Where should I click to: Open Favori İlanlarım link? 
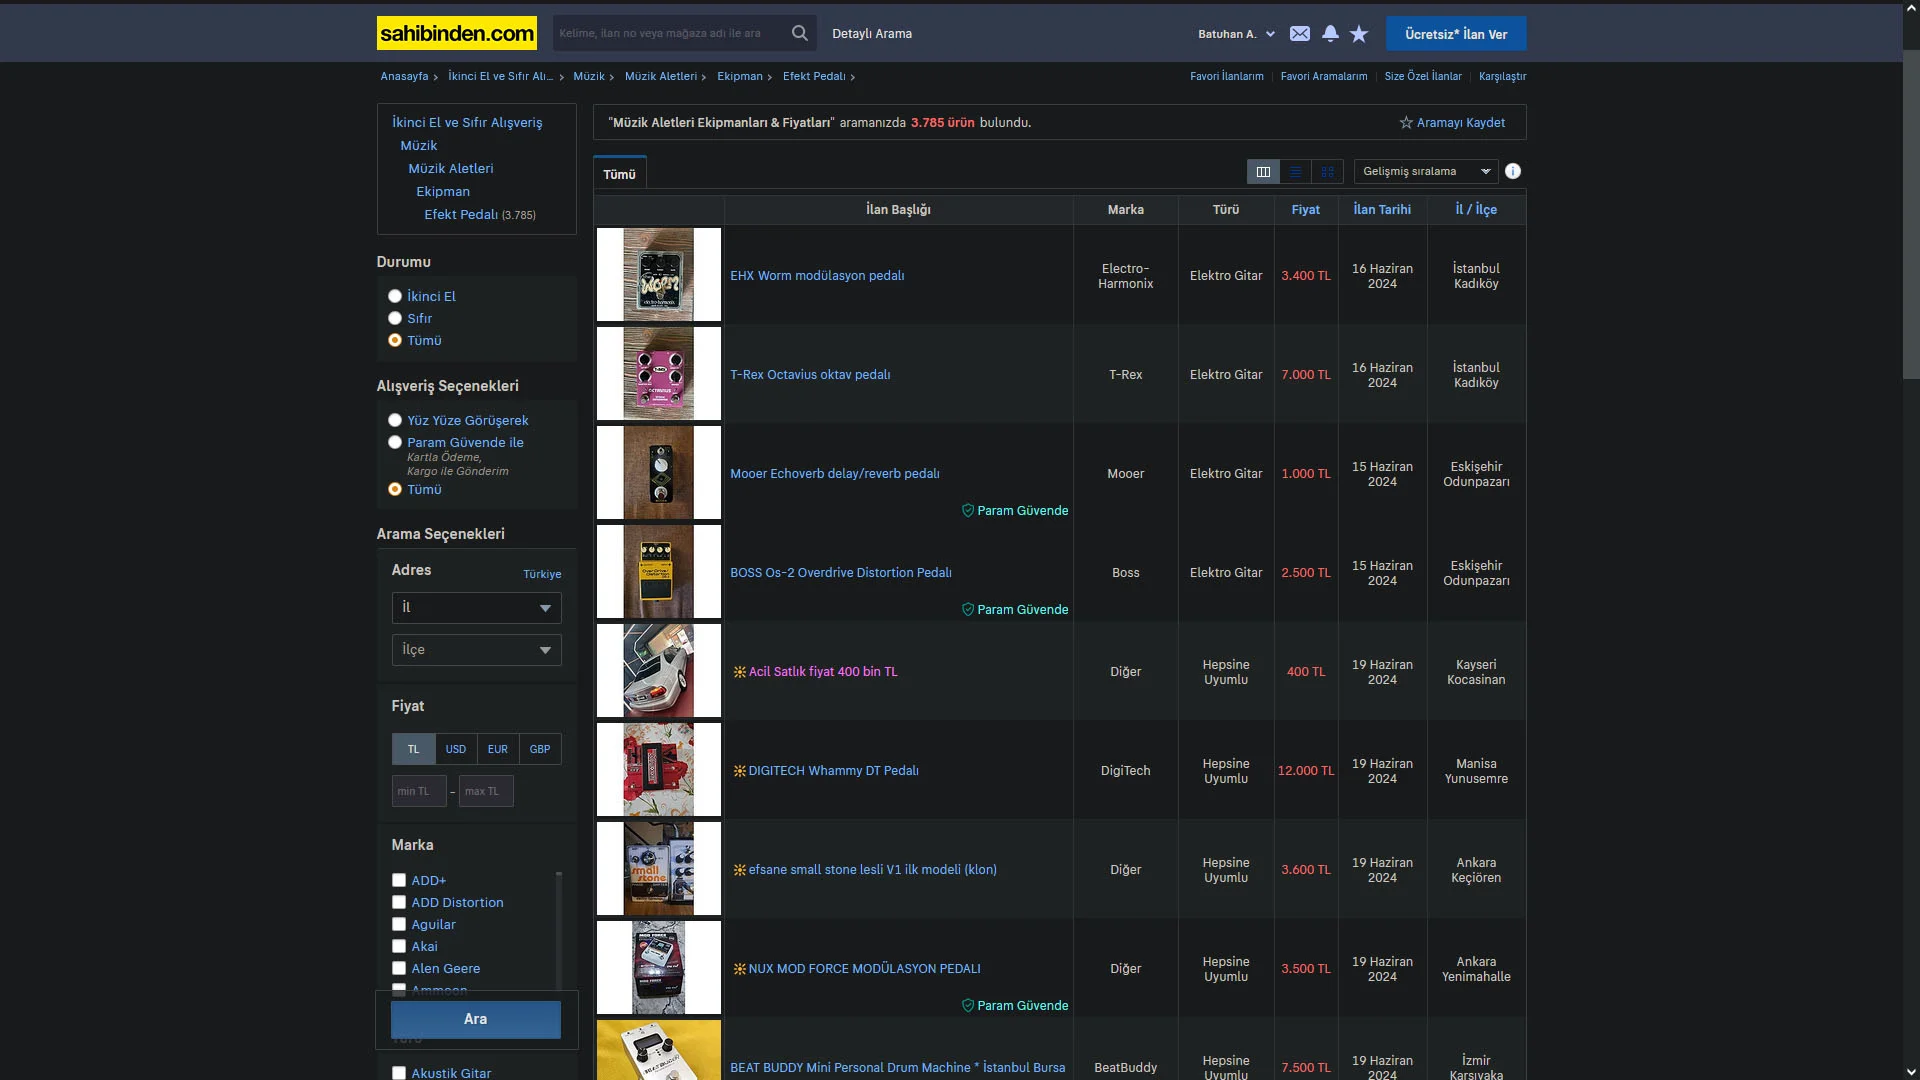point(1227,76)
